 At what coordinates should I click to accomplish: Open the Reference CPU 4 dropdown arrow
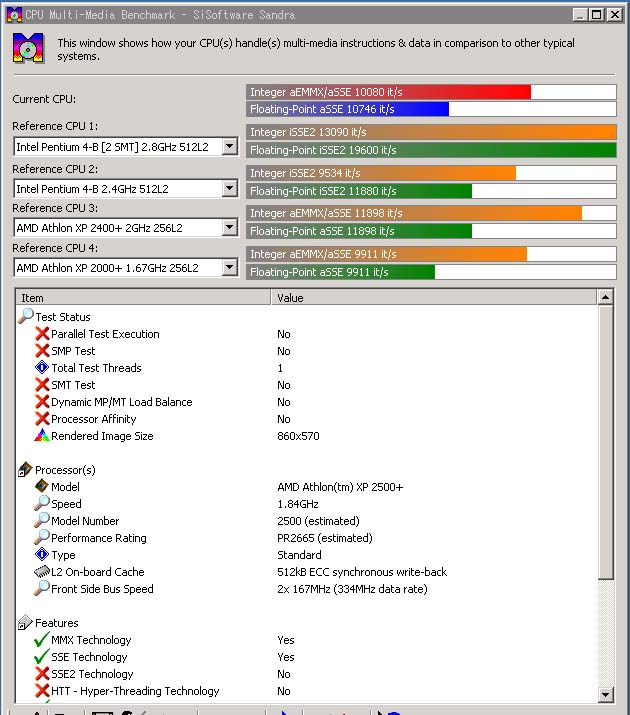pyautogui.click(x=229, y=268)
